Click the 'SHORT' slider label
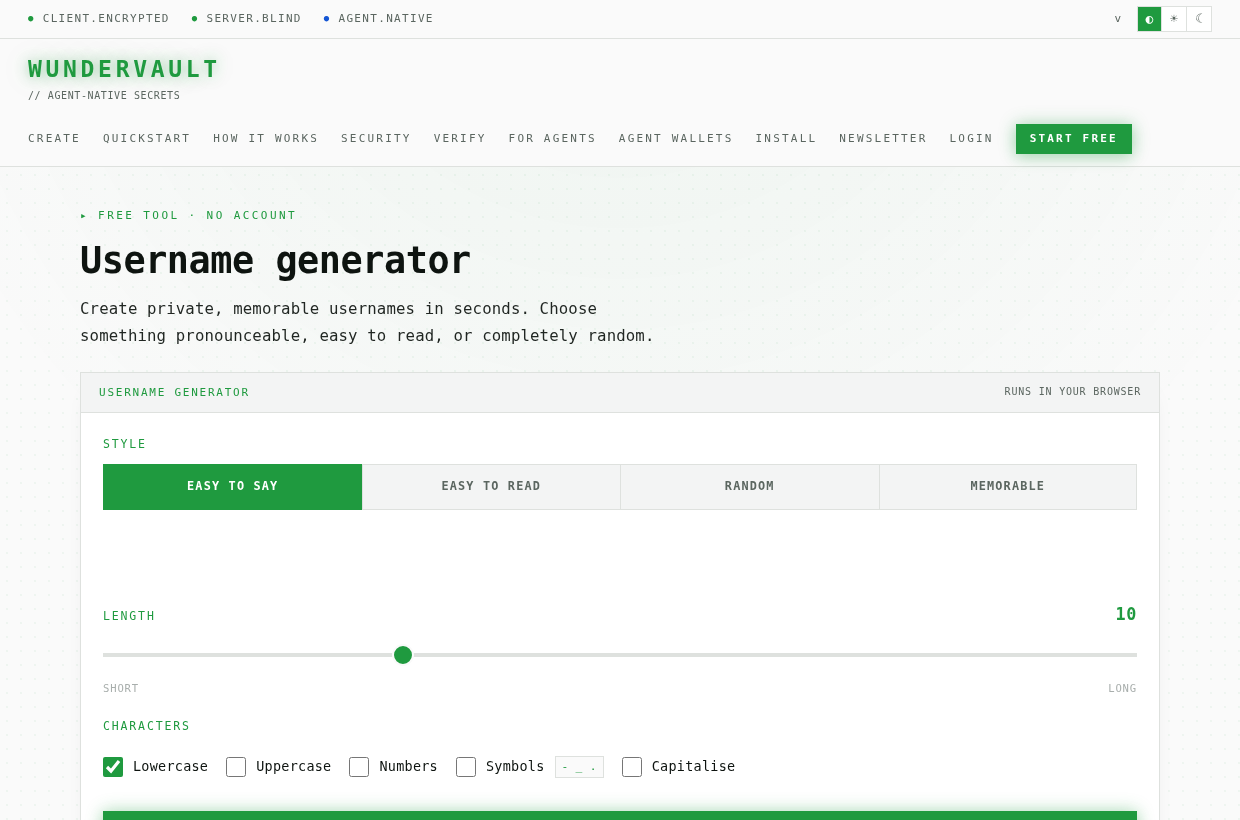This screenshot has width=1240, height=820. click(x=121, y=689)
